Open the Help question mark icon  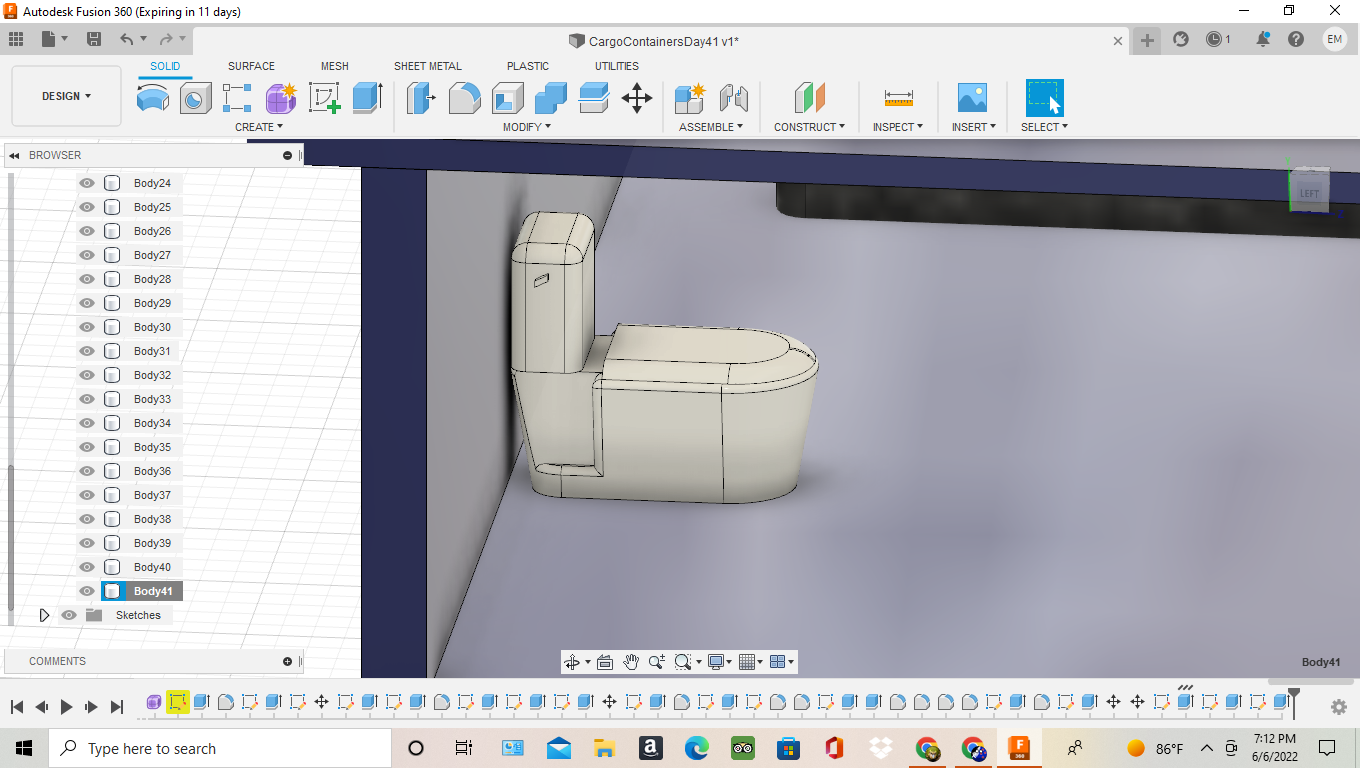1296,39
